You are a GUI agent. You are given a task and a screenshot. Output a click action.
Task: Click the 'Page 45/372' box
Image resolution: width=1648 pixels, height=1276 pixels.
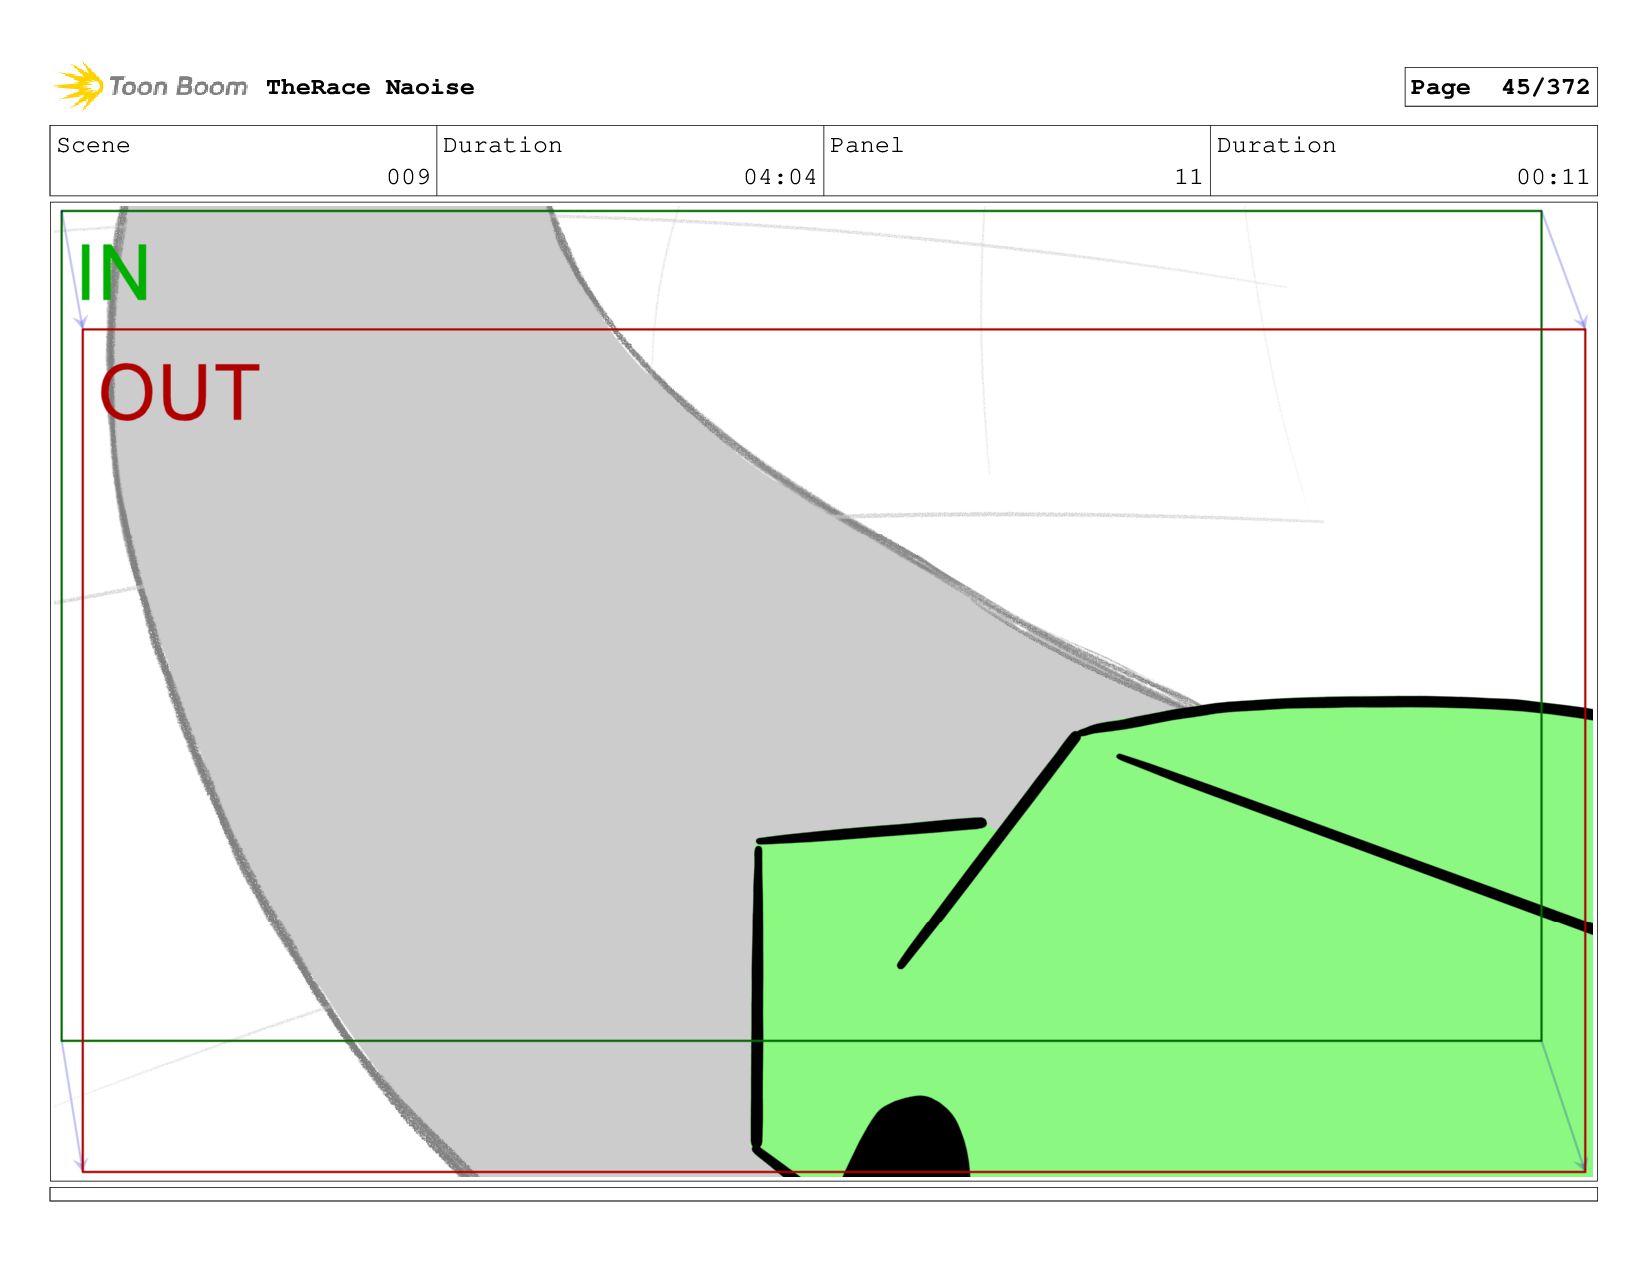coord(1500,87)
